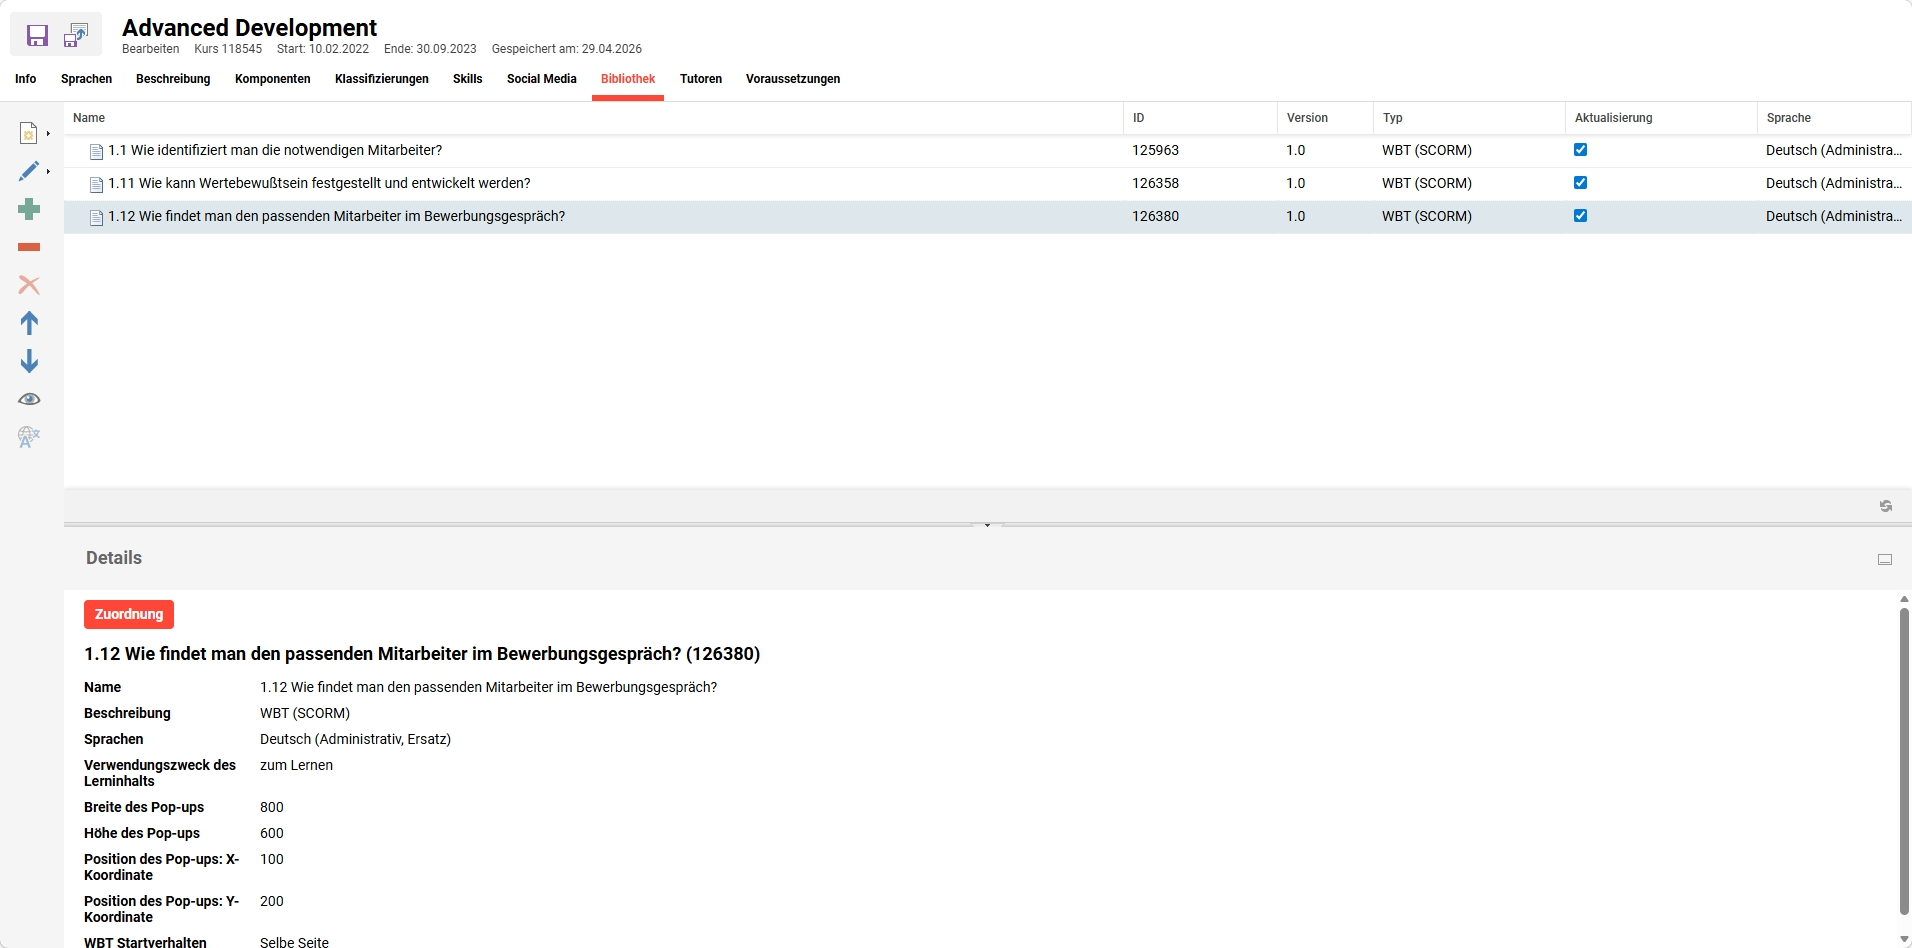Sort by the Typ column header
This screenshot has height=948, width=1912.
tap(1469, 118)
